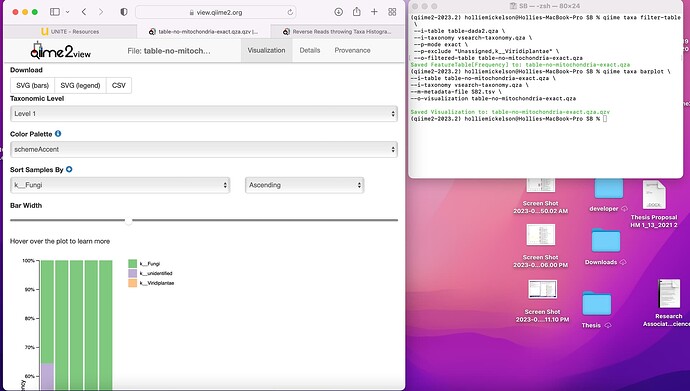The image size is (690, 391).
Task: Click the Safari share icon
Action: [356, 12]
